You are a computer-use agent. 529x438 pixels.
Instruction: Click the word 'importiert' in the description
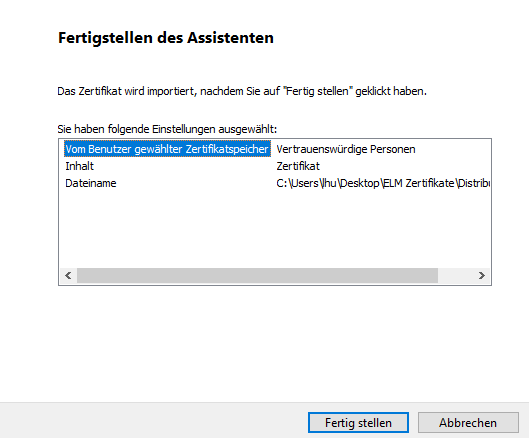pyautogui.click(x=172, y=91)
